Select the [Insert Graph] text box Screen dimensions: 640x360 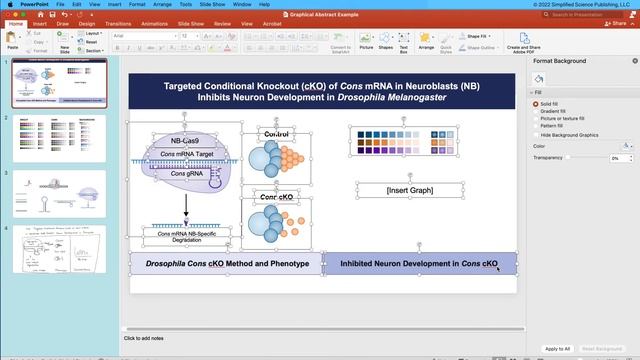[410, 190]
